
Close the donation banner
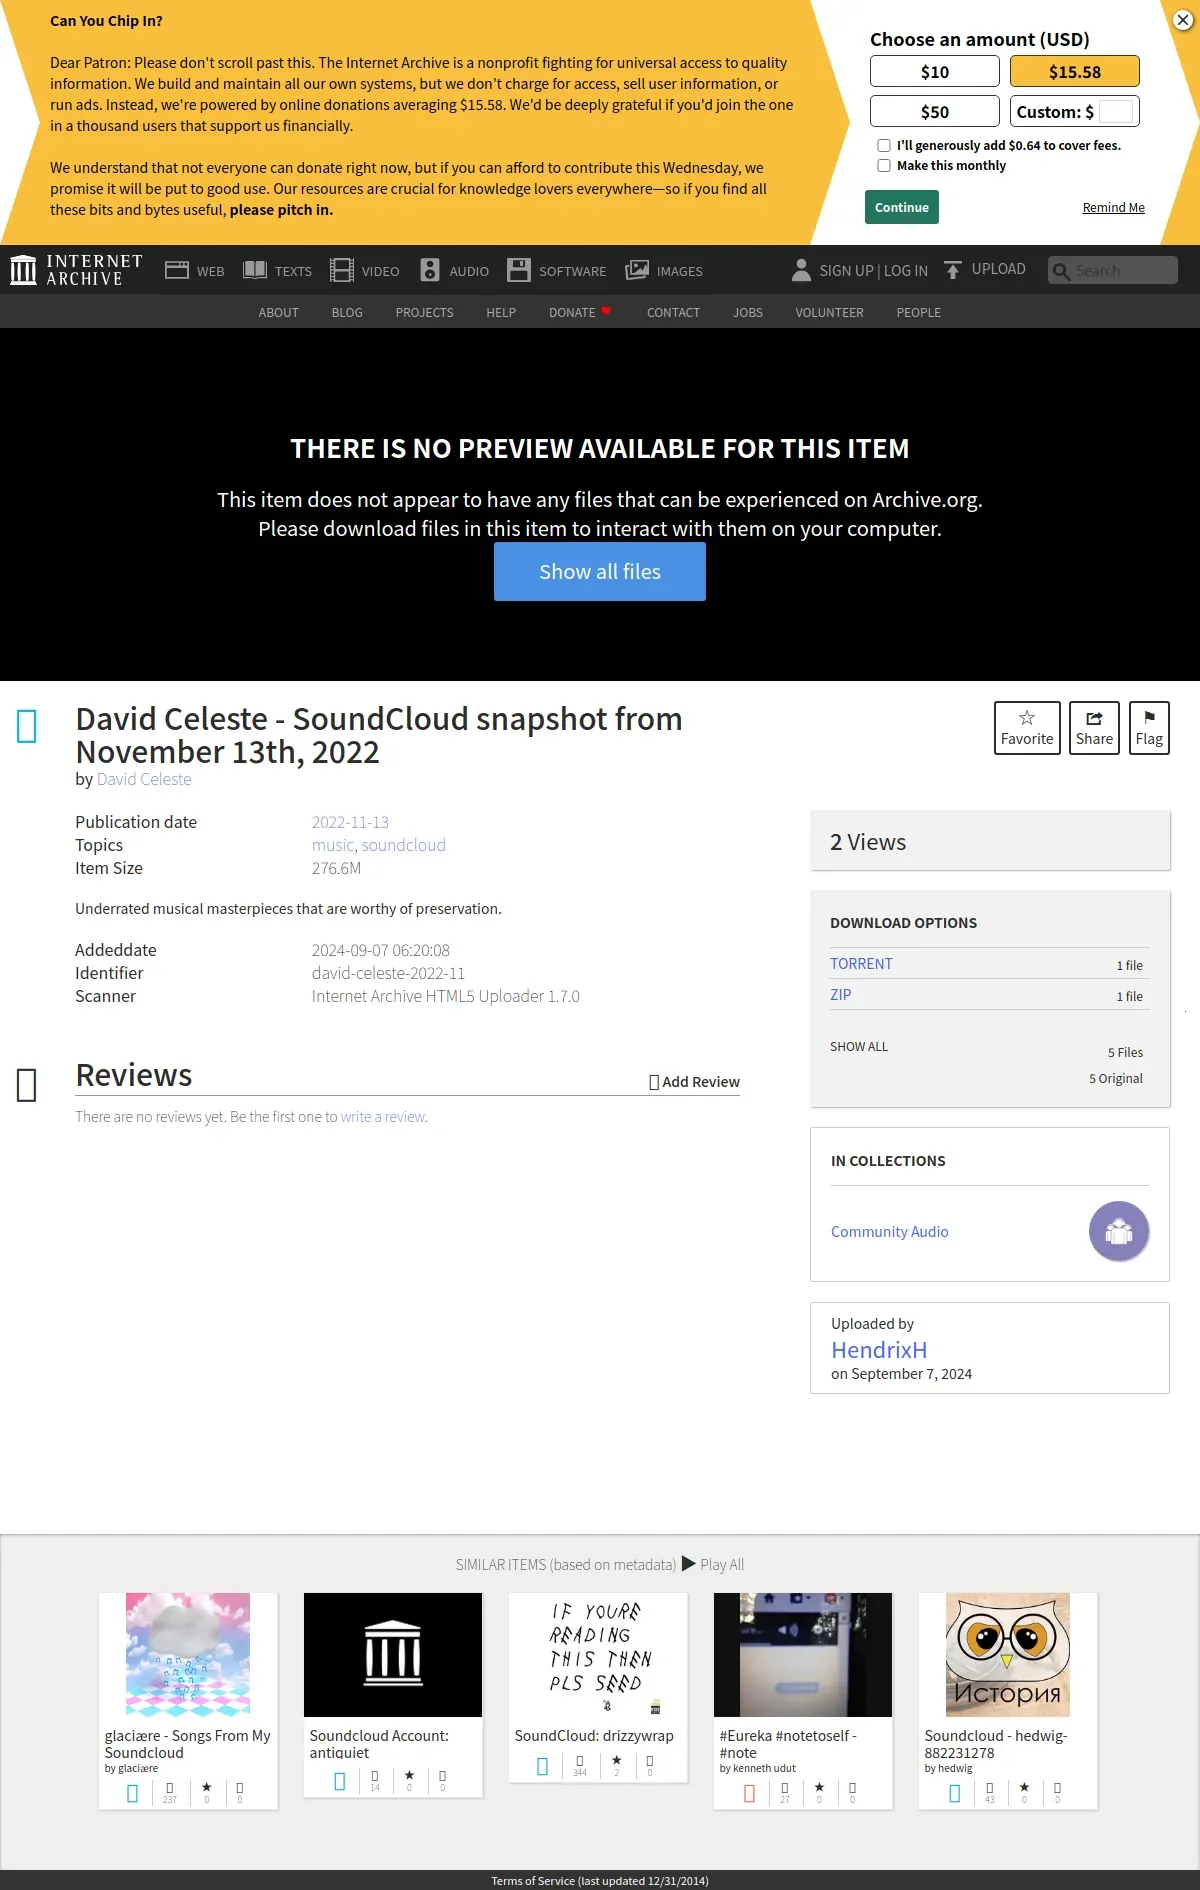coord(1182,20)
